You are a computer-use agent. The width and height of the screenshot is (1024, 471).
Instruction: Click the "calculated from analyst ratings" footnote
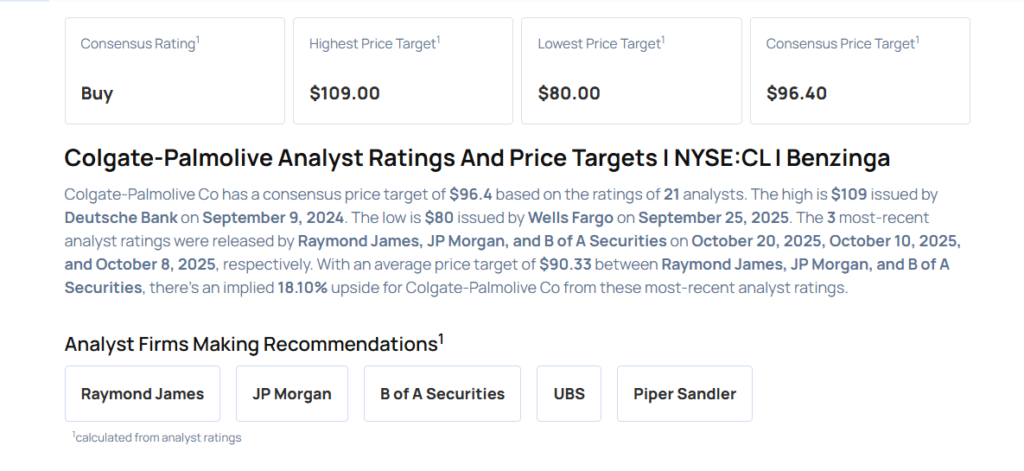(x=157, y=437)
